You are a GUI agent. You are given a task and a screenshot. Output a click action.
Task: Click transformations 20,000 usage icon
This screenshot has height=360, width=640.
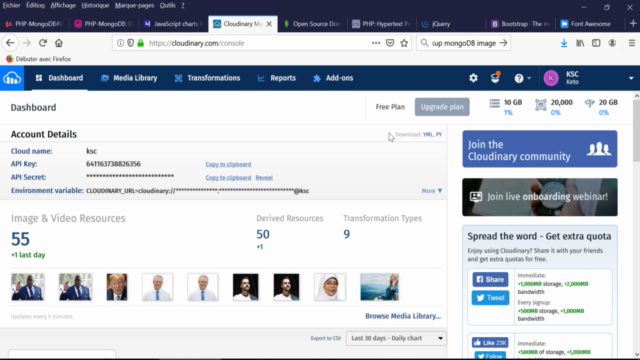click(x=540, y=105)
